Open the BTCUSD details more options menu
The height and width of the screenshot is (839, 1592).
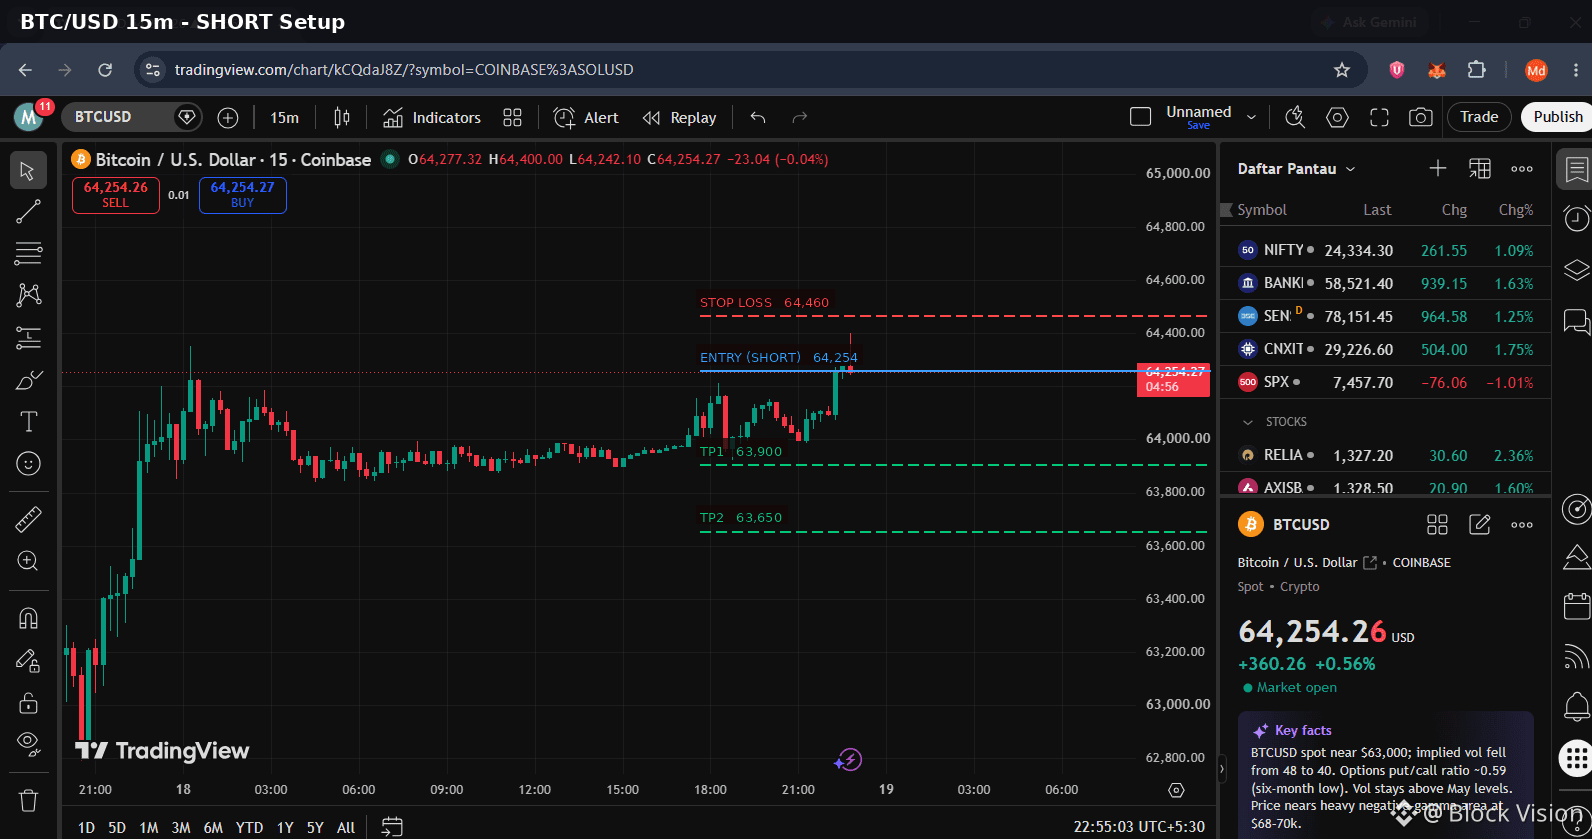(x=1522, y=525)
